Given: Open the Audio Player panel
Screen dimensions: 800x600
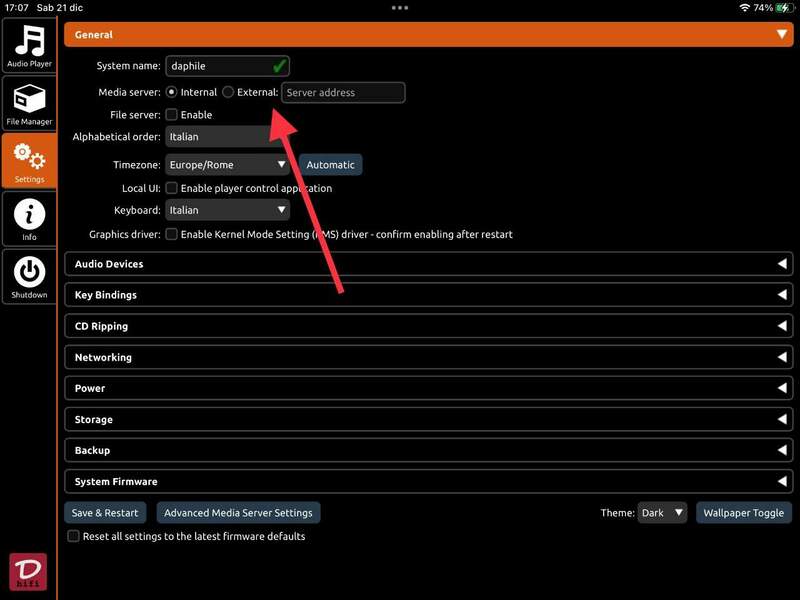Looking at the screenshot, I should (x=29, y=46).
